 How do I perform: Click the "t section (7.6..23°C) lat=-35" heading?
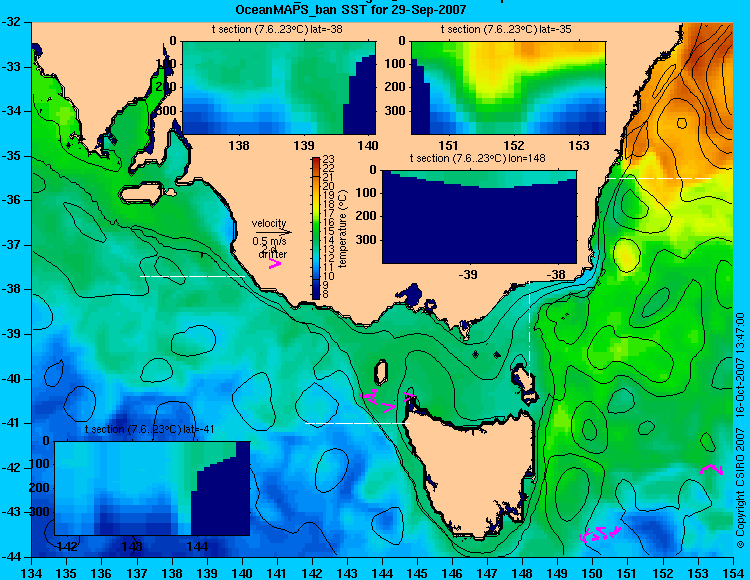[506, 30]
